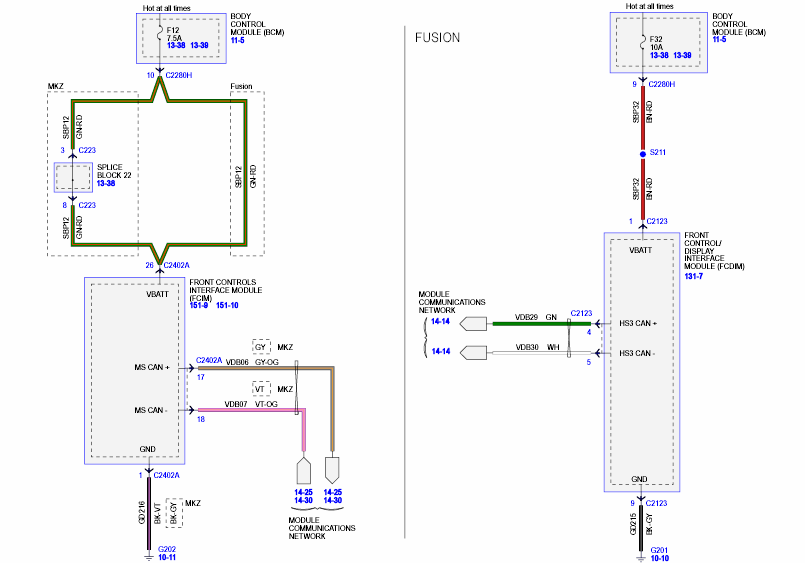Follow the 10-11 link under G202

click(167, 557)
